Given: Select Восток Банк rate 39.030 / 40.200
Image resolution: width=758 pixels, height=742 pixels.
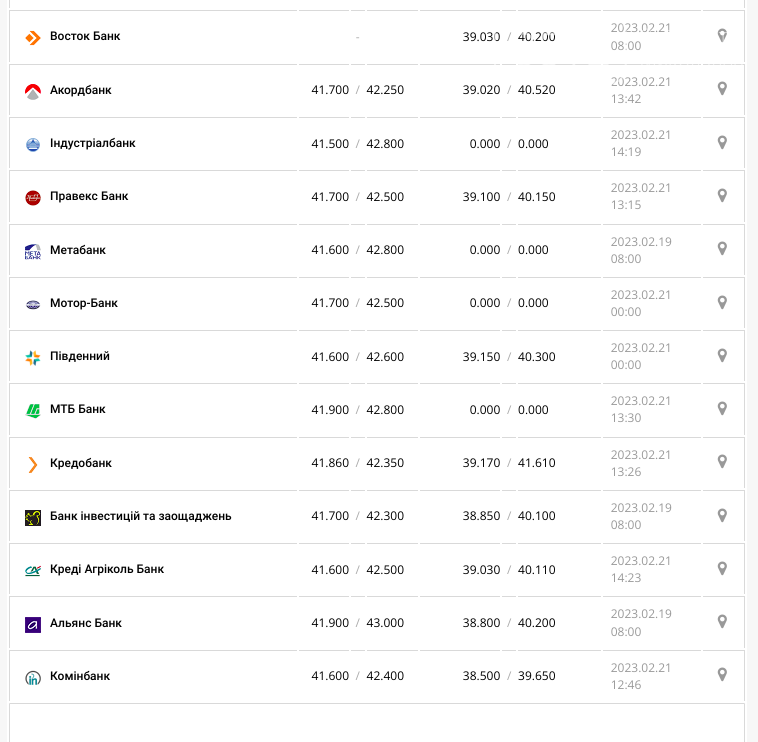Looking at the screenshot, I should click(509, 37).
